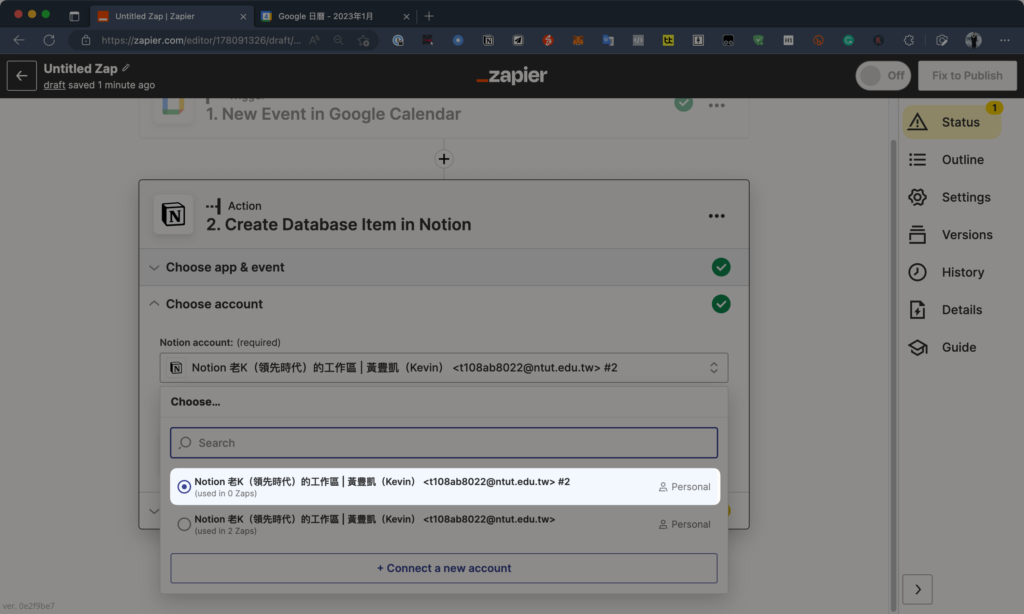
Task: Click the History clock icon
Action: [x=918, y=272]
